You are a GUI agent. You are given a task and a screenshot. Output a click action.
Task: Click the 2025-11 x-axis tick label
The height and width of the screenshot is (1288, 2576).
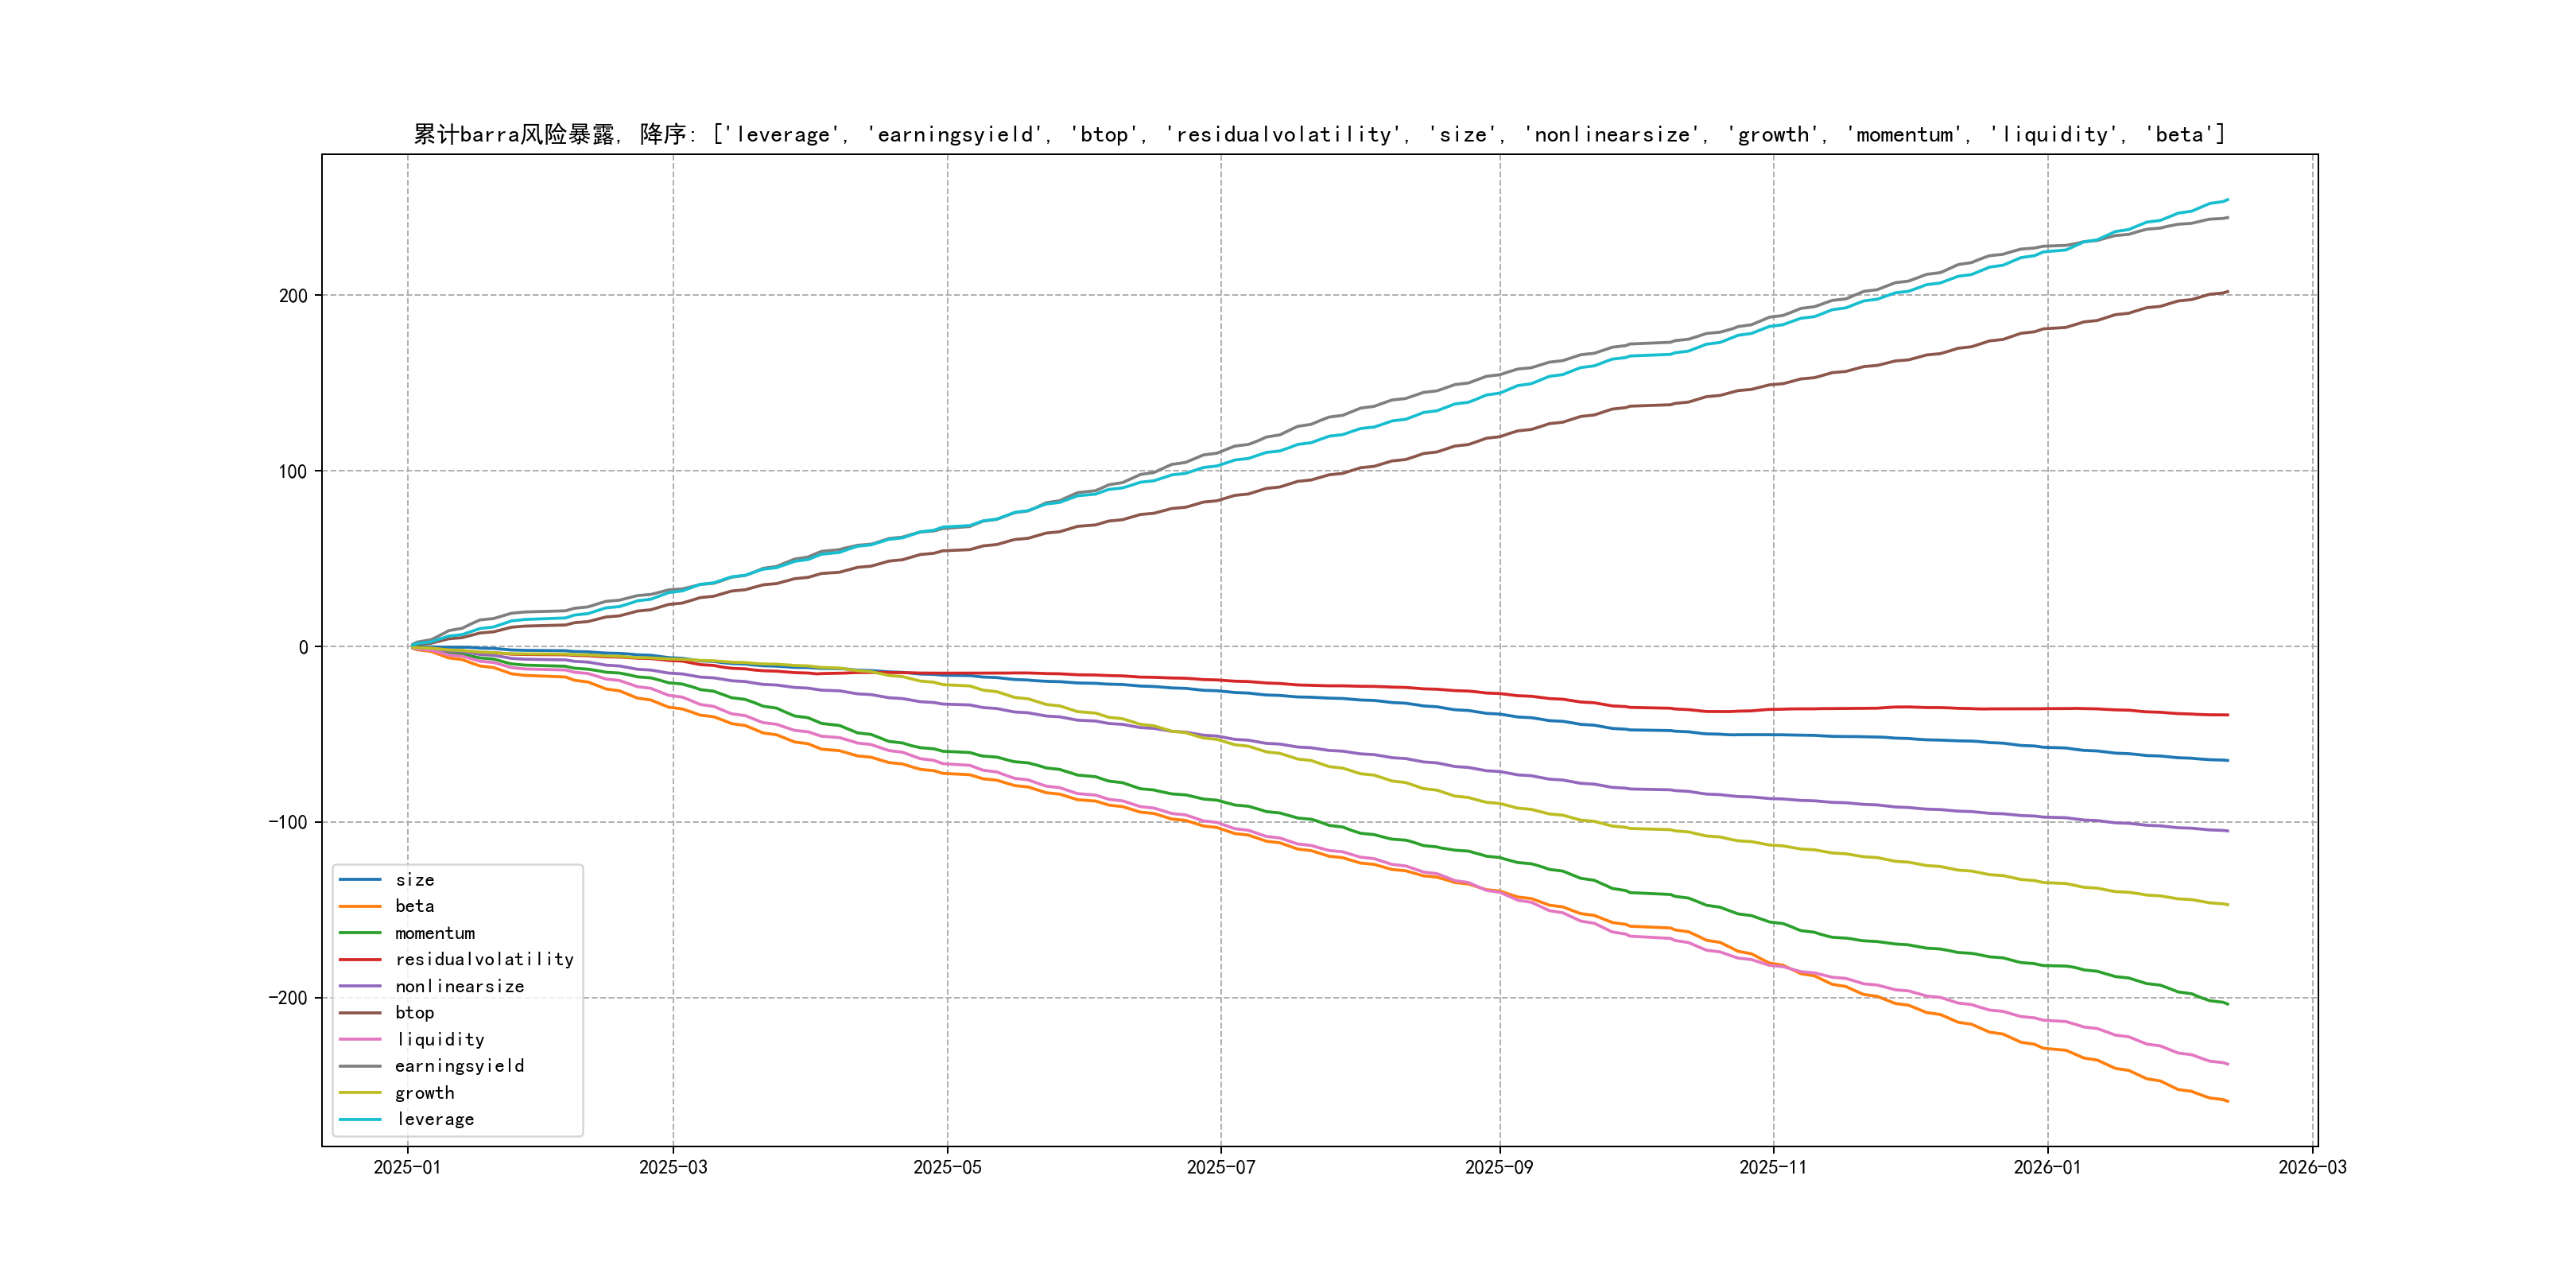click(1773, 1168)
